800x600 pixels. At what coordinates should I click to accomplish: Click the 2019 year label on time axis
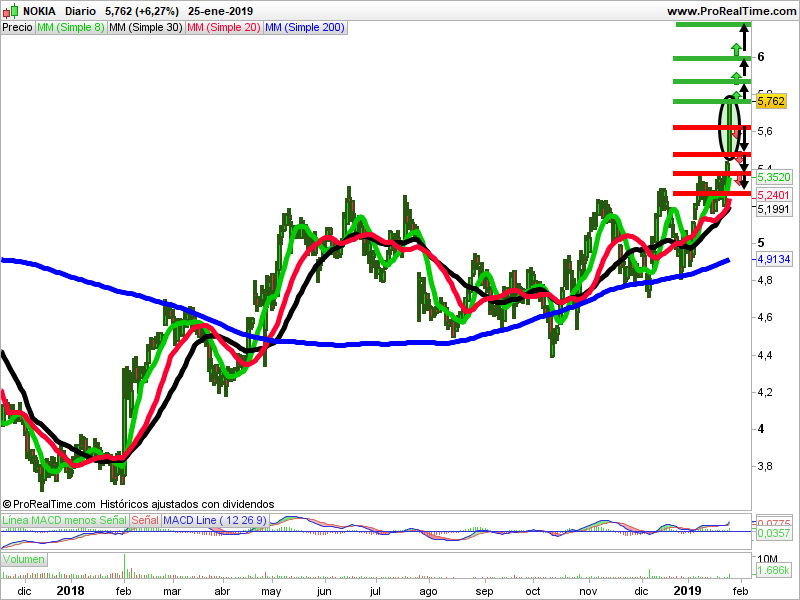[688, 590]
